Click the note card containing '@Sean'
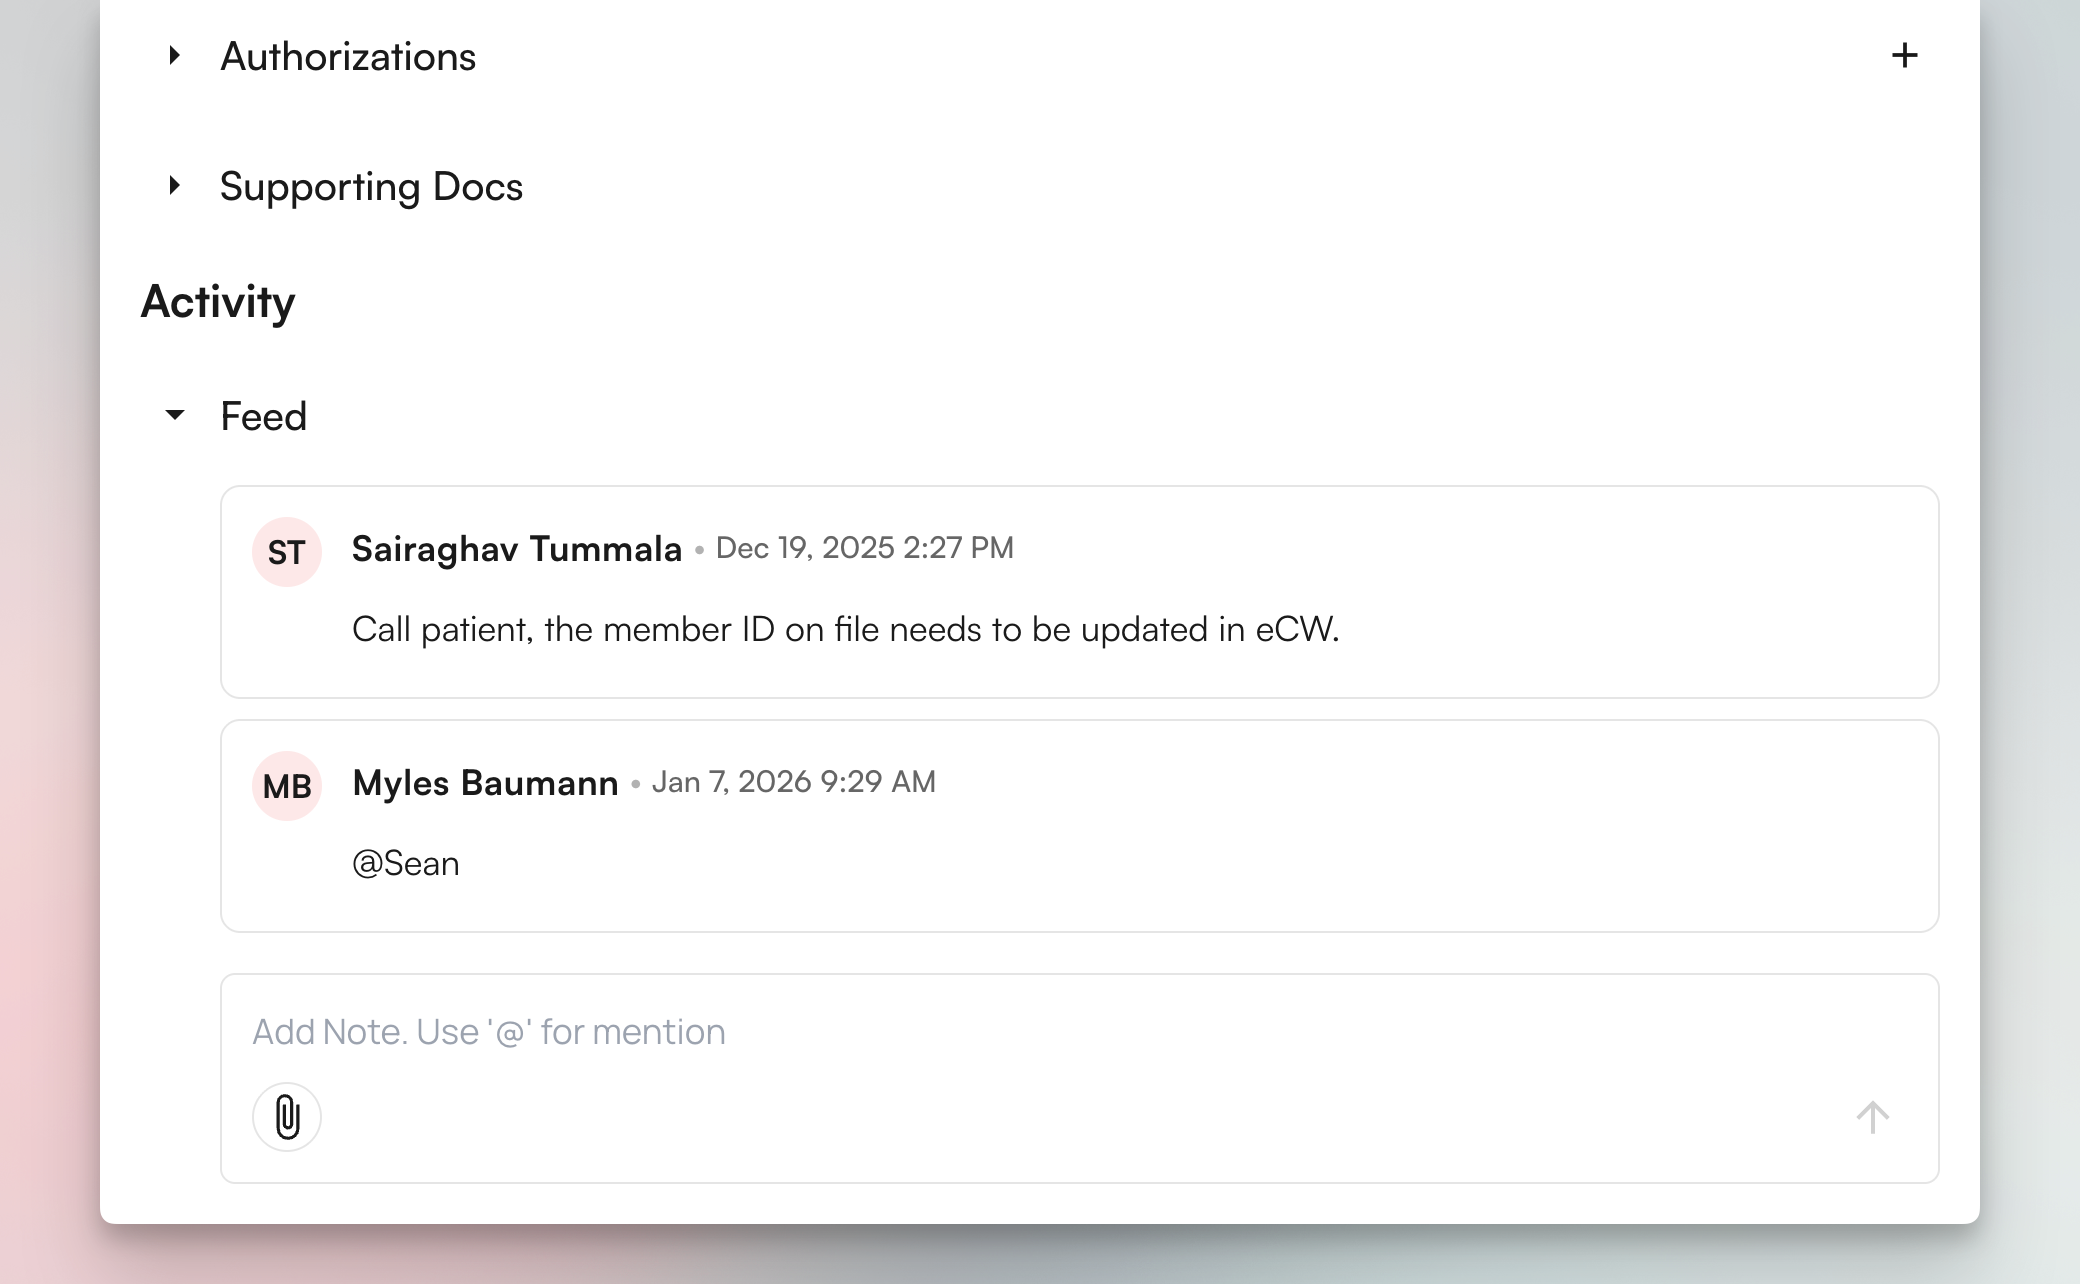 coord(1080,825)
